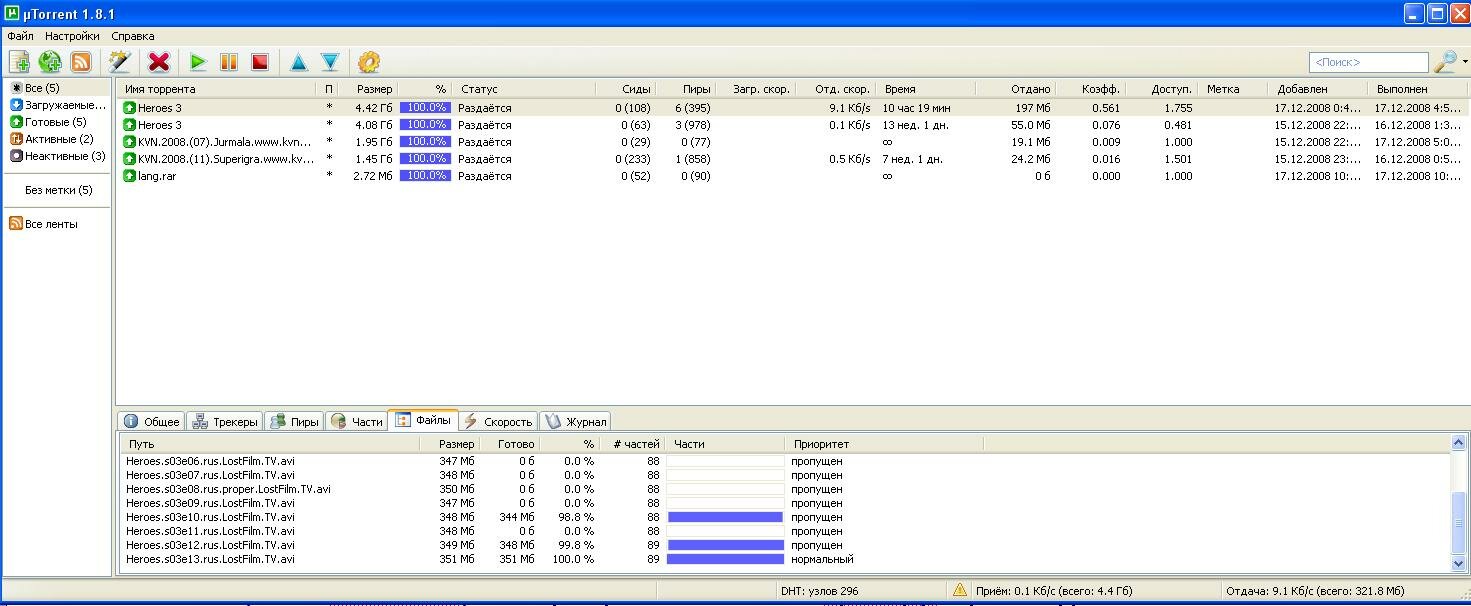Click the green Start torrent icon
The width and height of the screenshot is (1471, 606).
pyautogui.click(x=198, y=62)
